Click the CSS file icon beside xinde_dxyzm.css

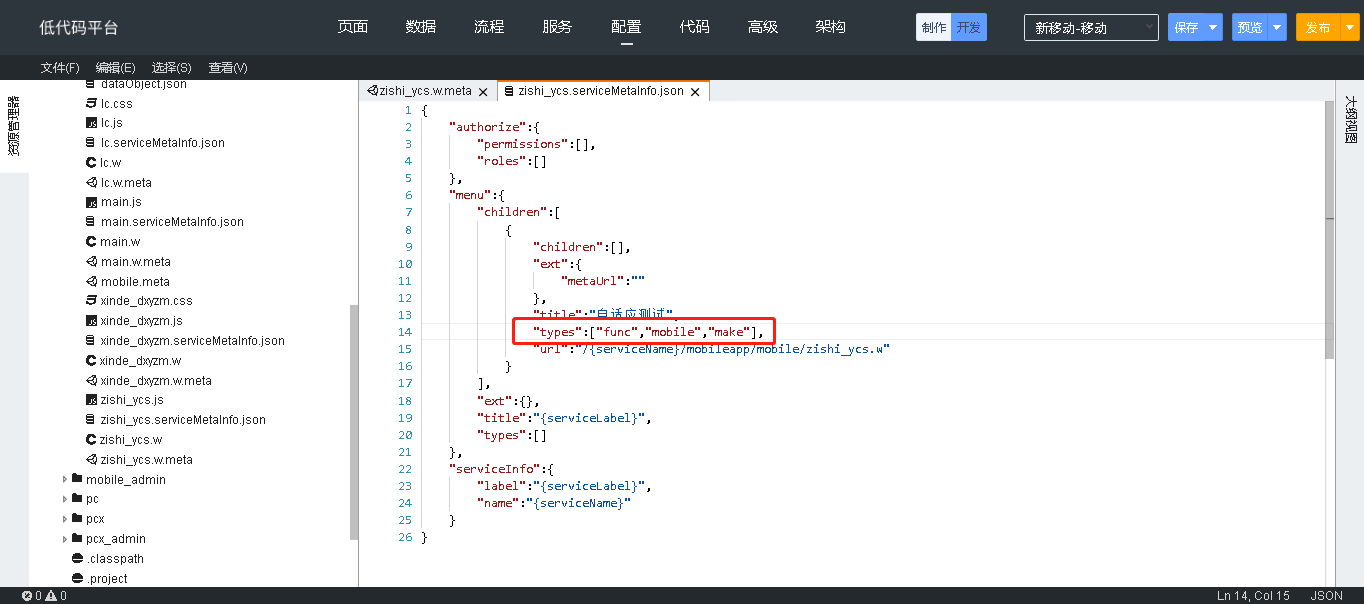(x=91, y=301)
